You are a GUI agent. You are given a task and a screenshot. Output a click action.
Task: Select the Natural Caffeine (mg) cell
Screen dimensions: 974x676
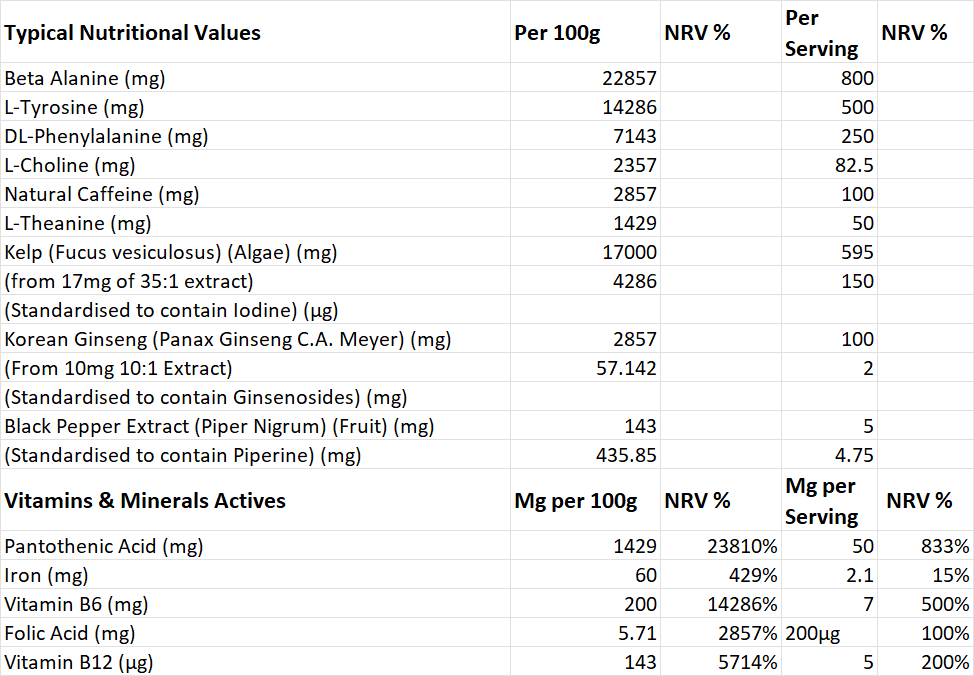pyautogui.click(x=255, y=194)
